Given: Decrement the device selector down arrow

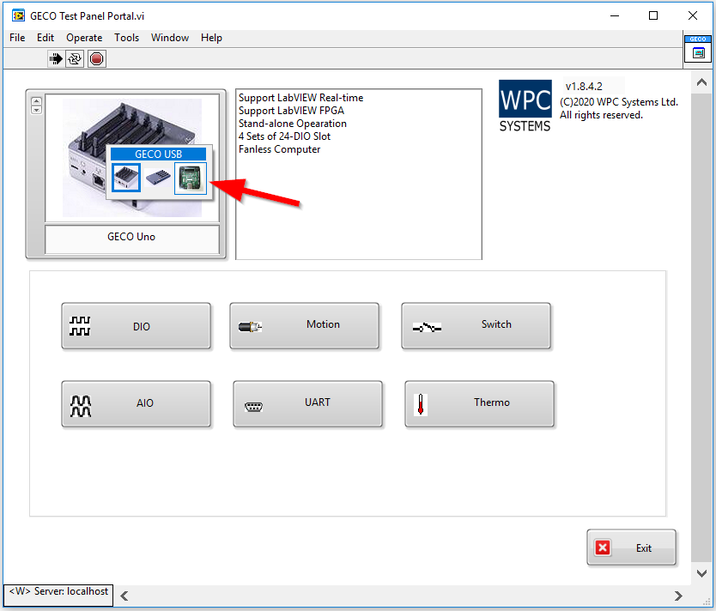Looking at the screenshot, I should [37, 109].
